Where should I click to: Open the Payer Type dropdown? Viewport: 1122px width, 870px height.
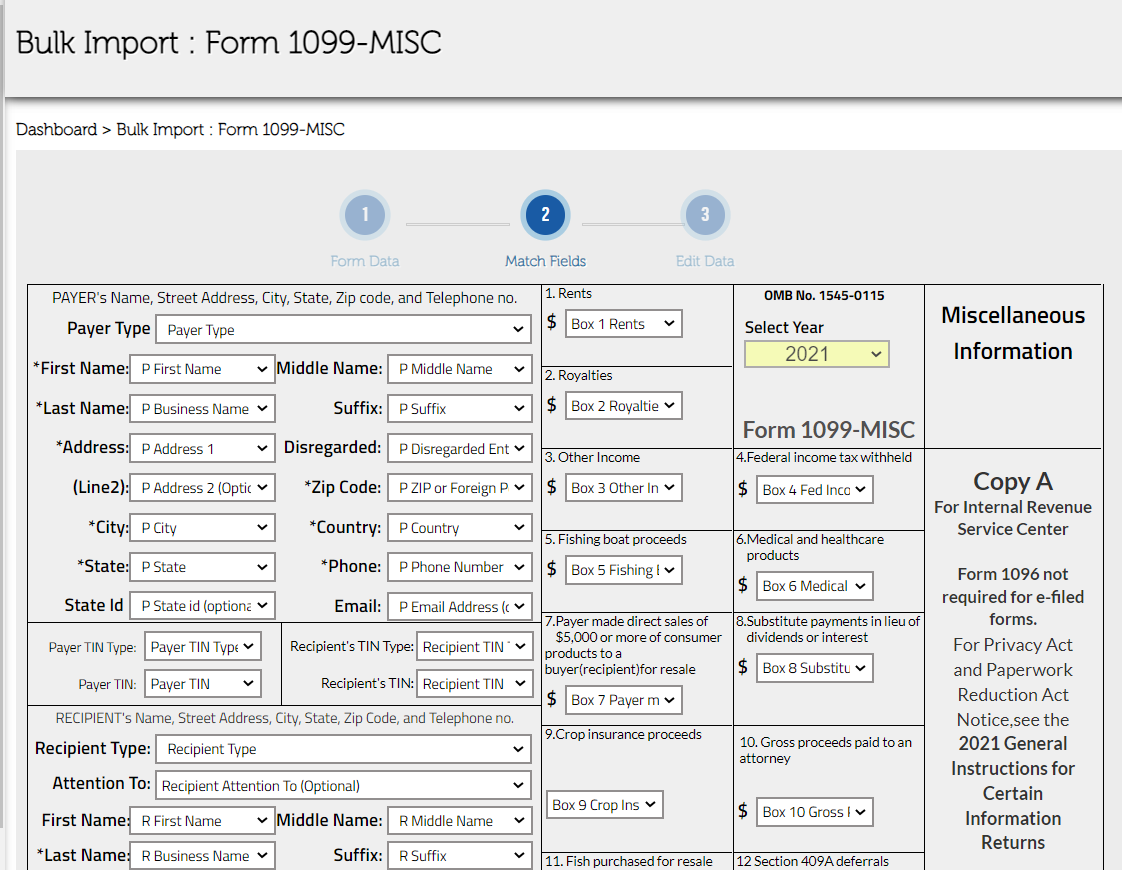coord(343,329)
